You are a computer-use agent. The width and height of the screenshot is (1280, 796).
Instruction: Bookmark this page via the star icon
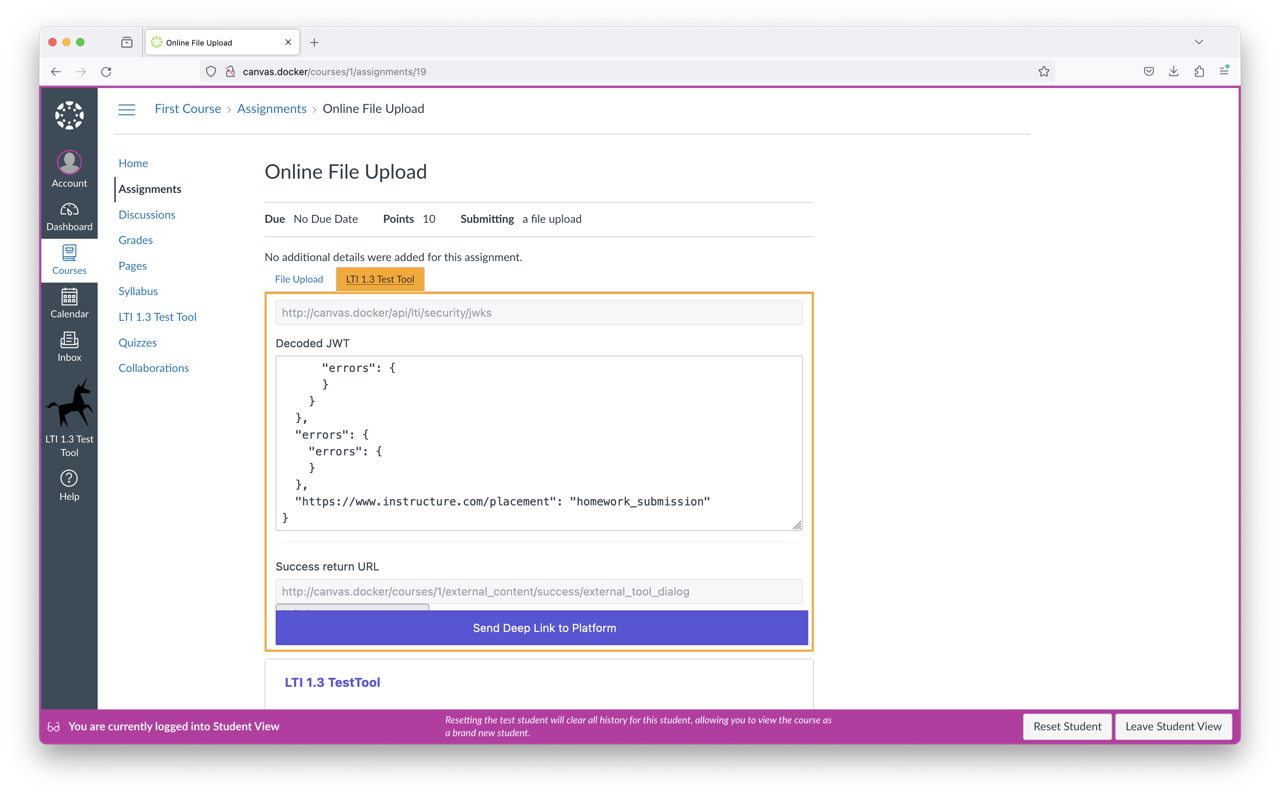1043,71
